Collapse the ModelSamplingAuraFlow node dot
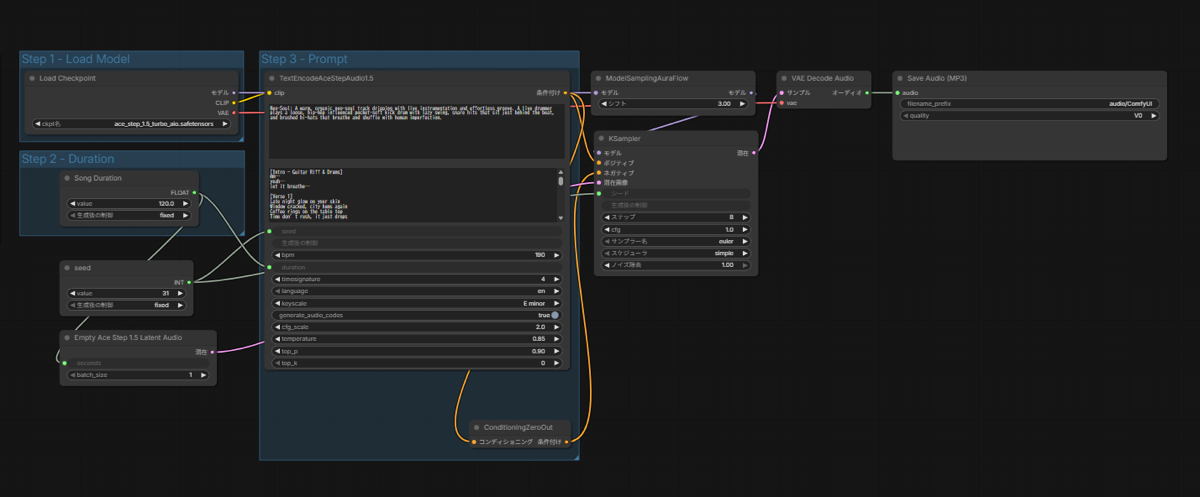This screenshot has height=497, width=1200. (x=599, y=78)
